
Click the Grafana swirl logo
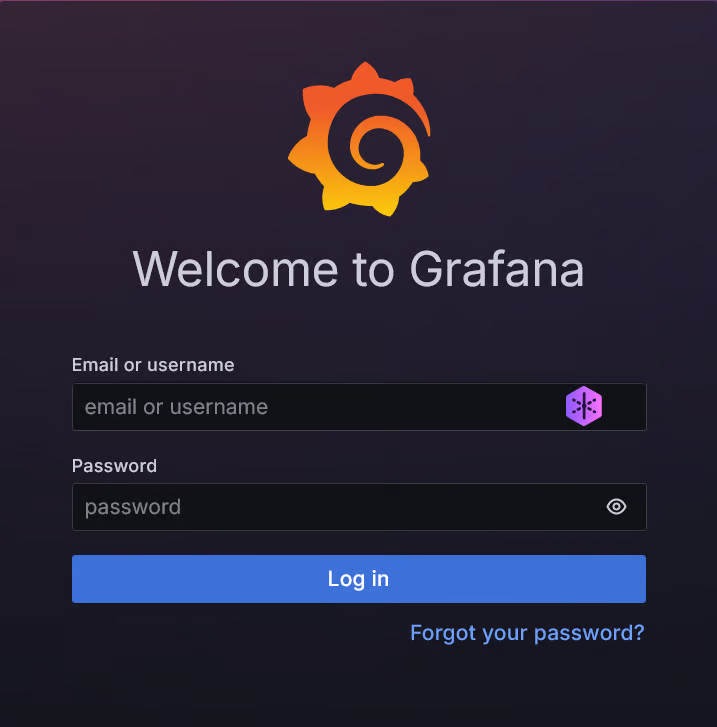point(359,139)
